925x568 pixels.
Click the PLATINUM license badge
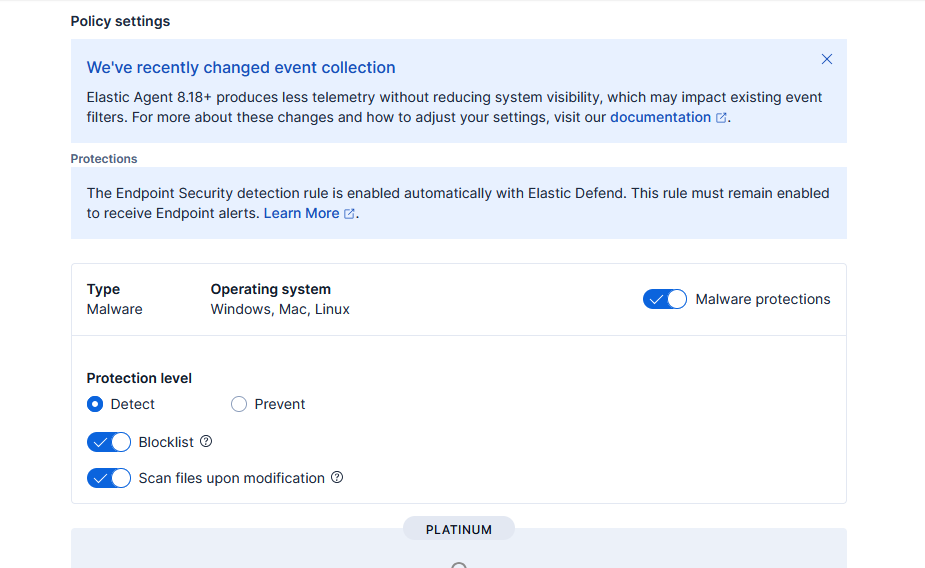pyautogui.click(x=459, y=529)
